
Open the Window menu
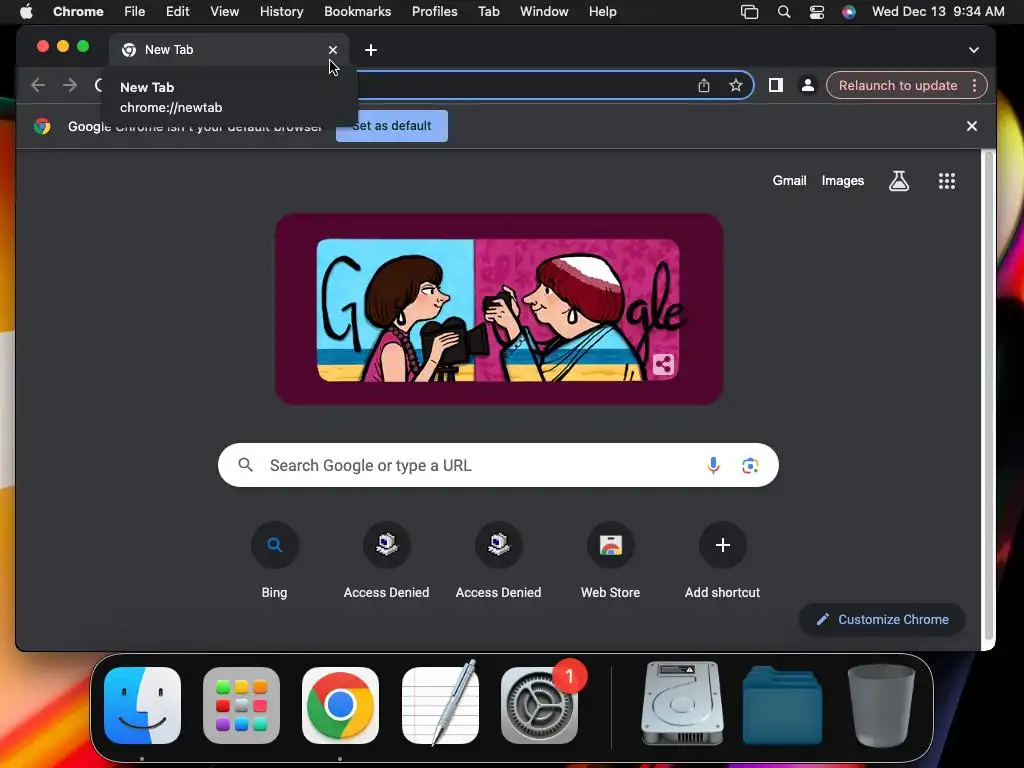(x=544, y=11)
